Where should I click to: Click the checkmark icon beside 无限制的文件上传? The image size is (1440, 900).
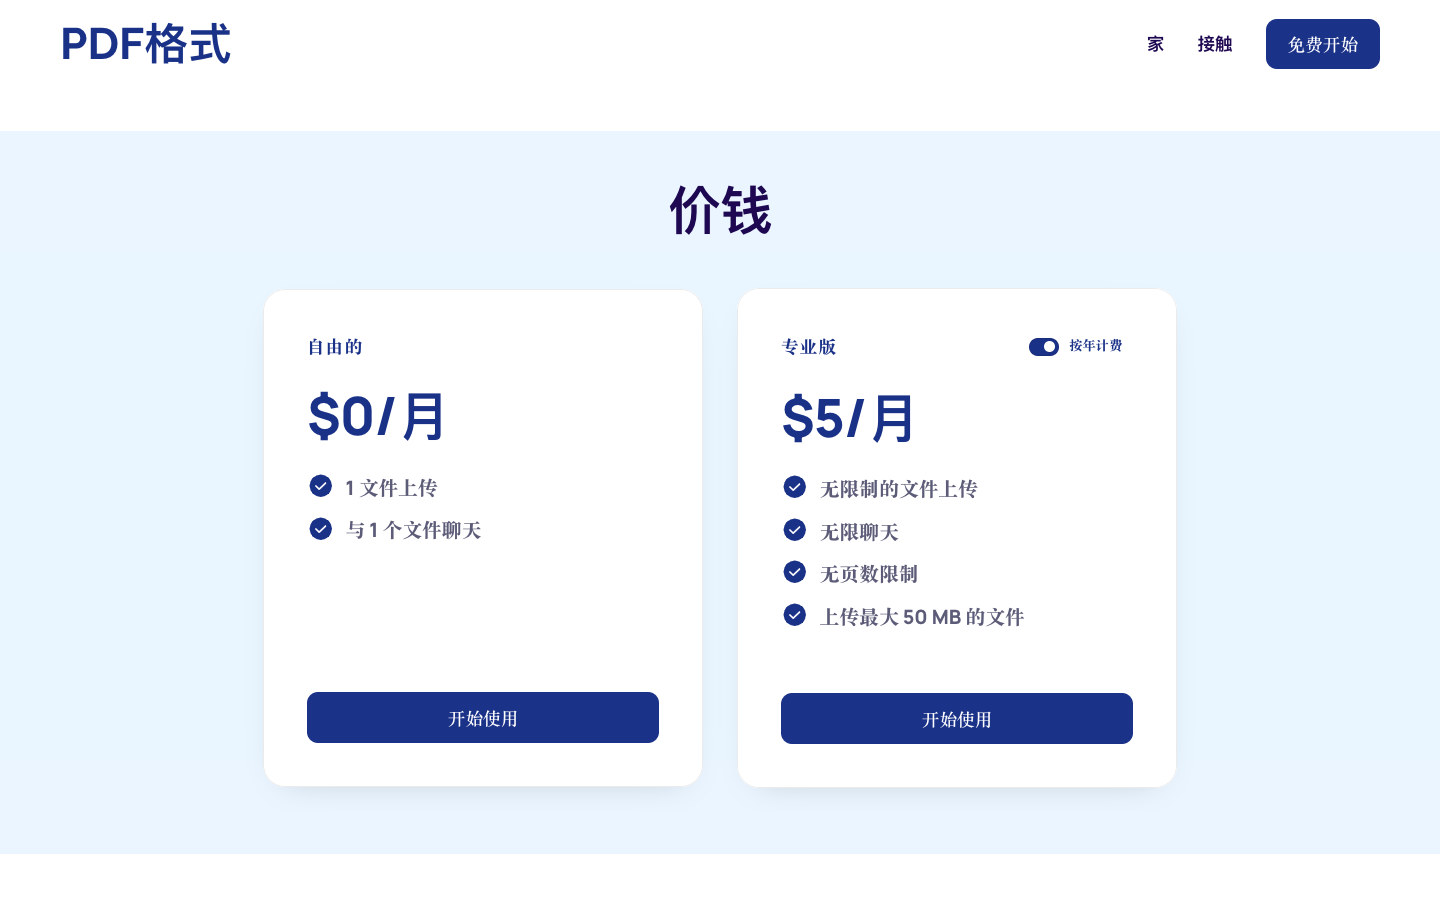[x=794, y=487]
